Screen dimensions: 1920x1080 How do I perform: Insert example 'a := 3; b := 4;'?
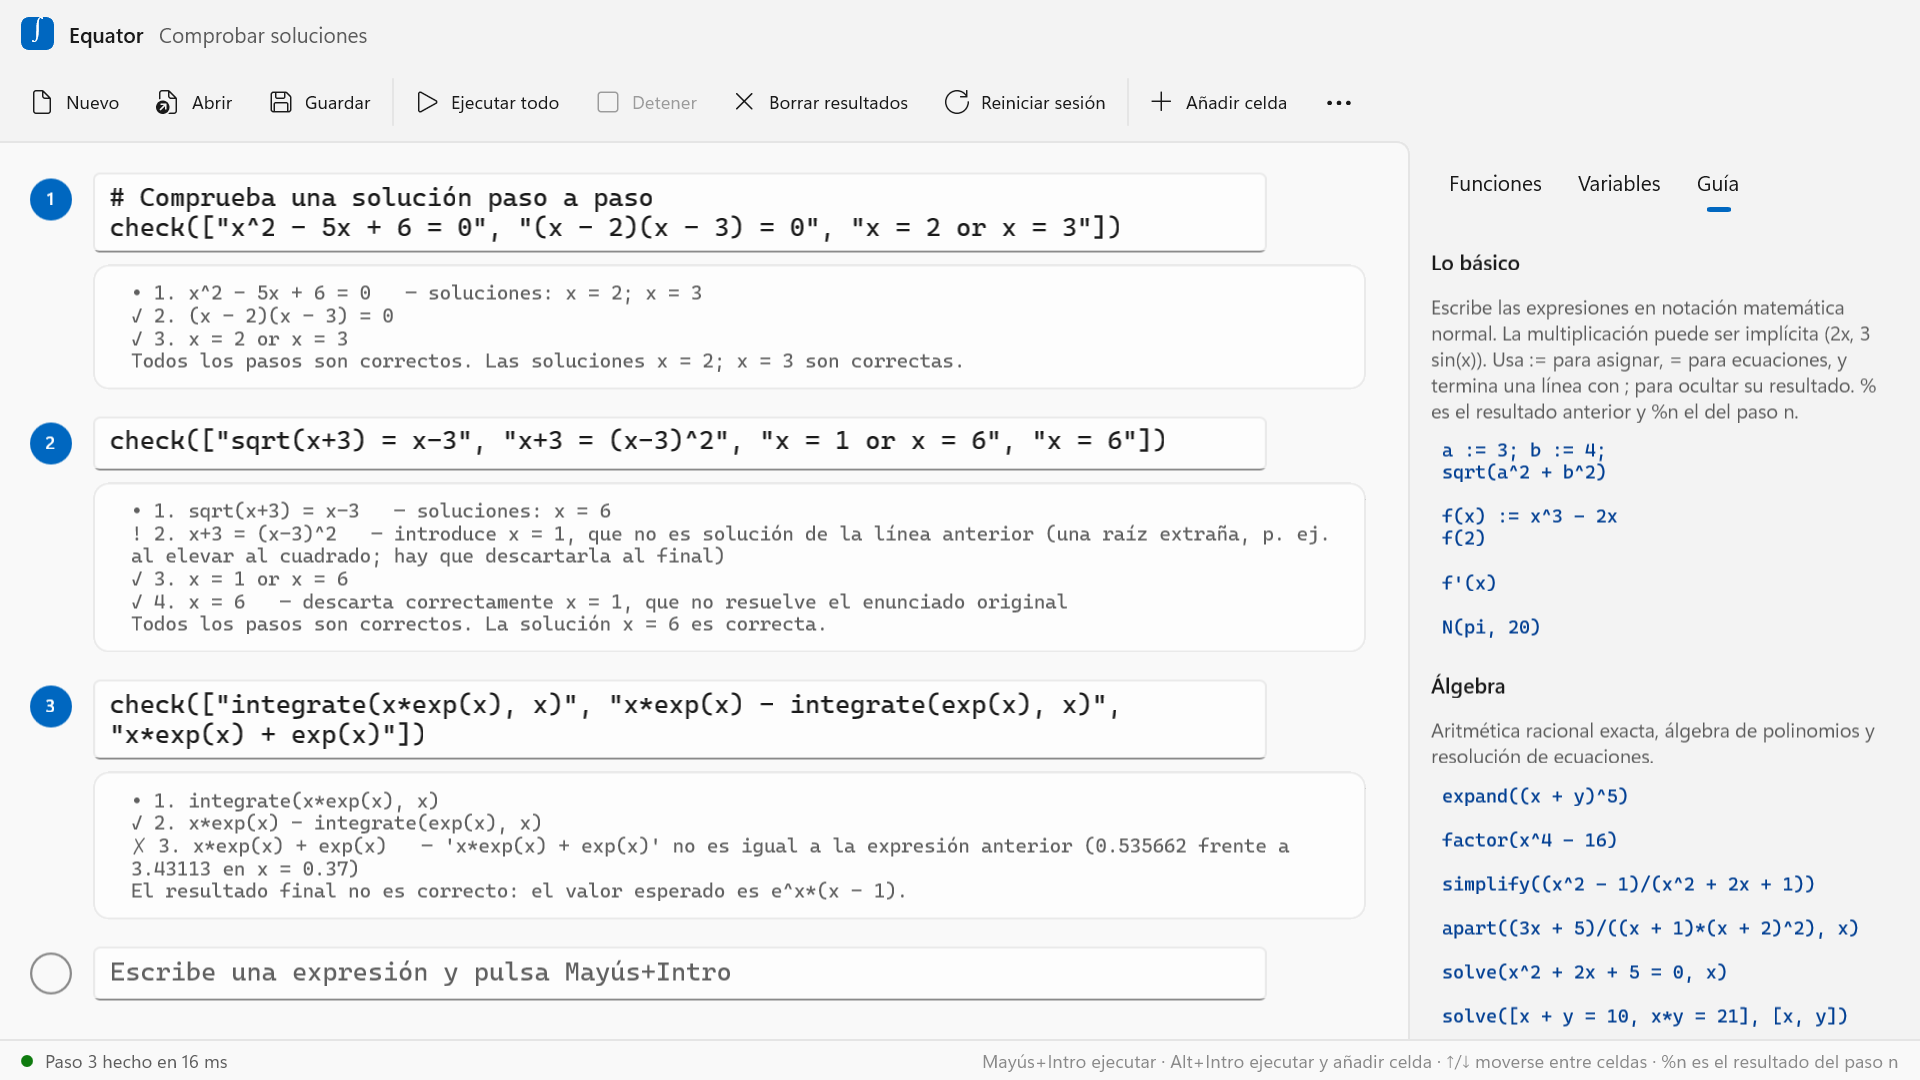1523,451
